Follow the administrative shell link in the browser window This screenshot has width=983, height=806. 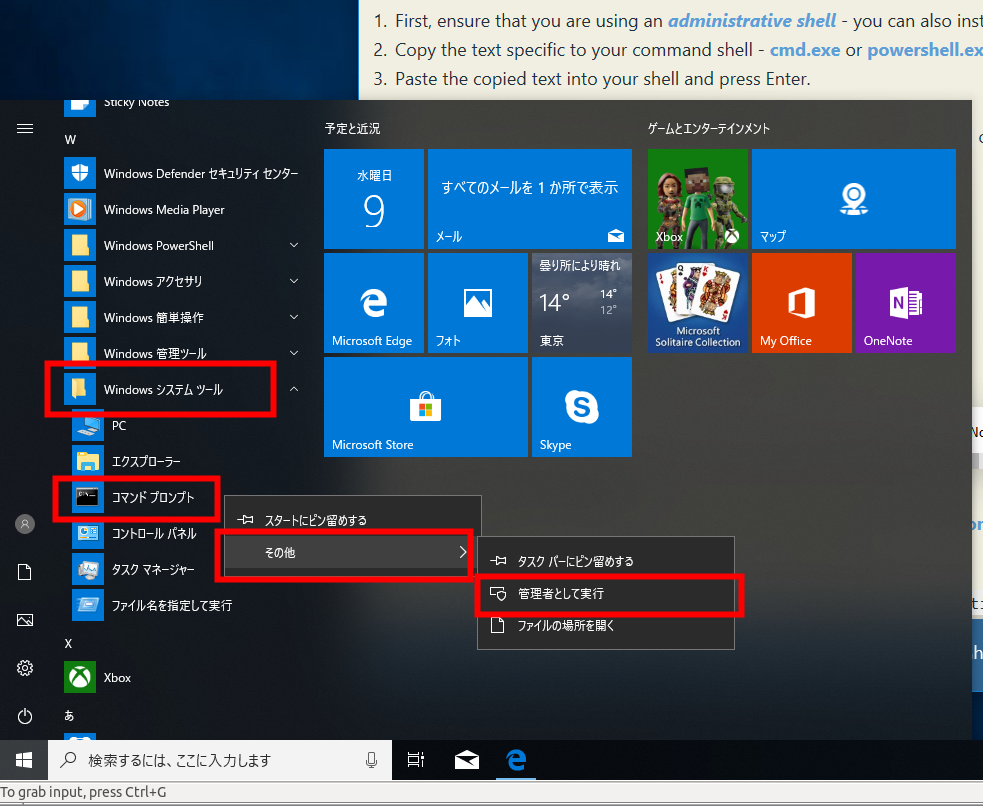pos(752,21)
